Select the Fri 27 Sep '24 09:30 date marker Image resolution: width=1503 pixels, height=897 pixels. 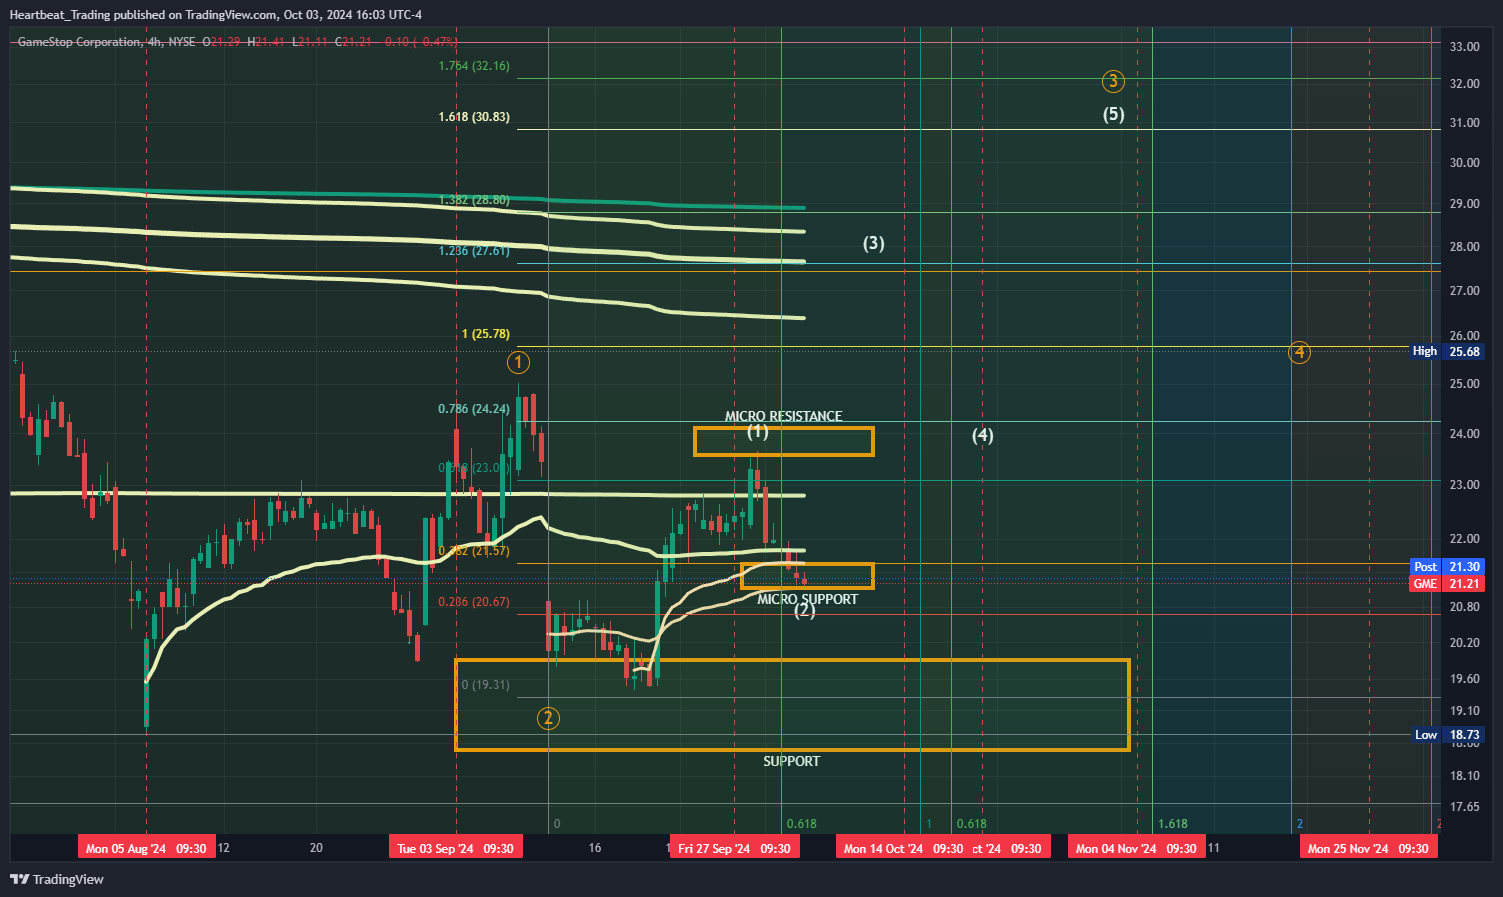pyautogui.click(x=734, y=848)
